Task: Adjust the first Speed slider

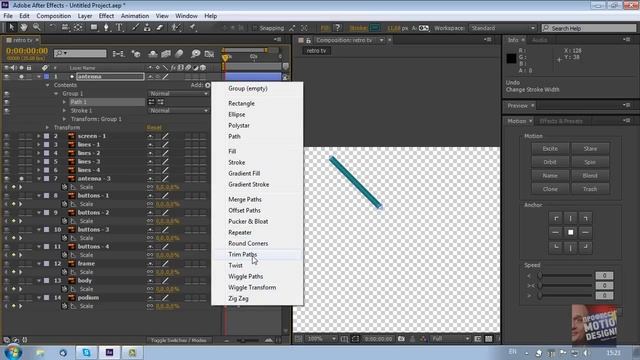Action: (565, 276)
